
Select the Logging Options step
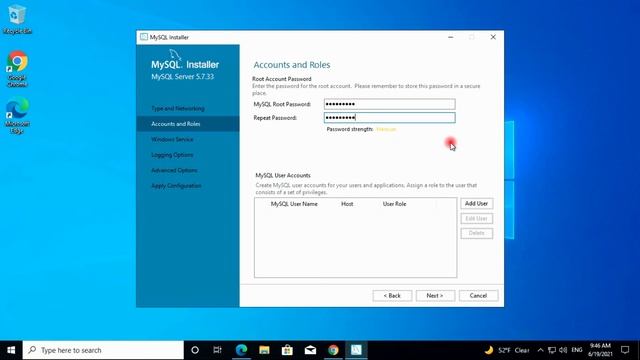[172, 155]
